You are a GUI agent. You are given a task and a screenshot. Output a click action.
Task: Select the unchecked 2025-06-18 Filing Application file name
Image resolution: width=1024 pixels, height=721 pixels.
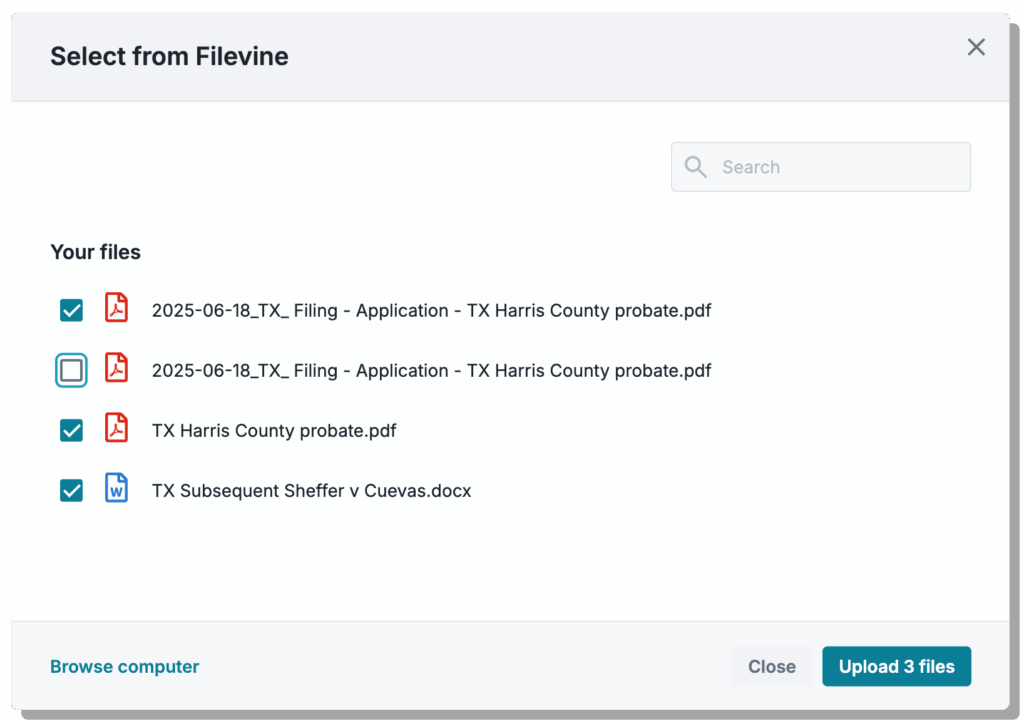(x=431, y=371)
